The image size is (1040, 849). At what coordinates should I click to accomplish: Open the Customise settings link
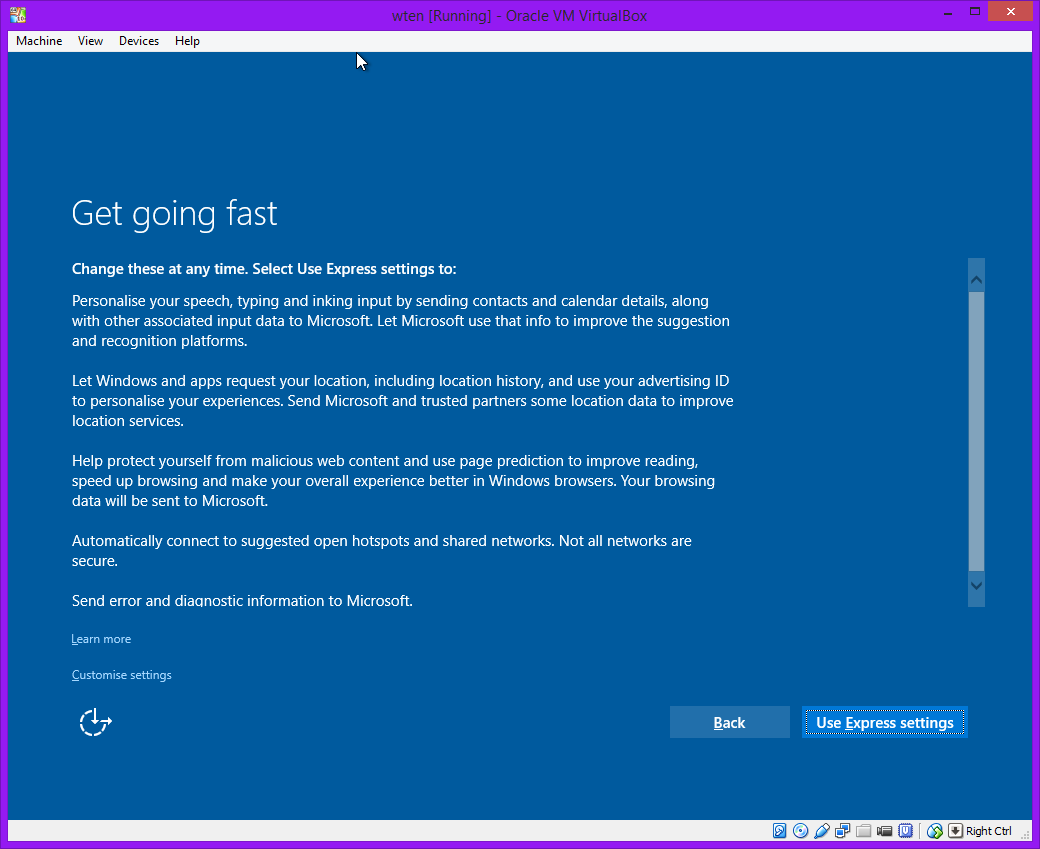coord(121,675)
